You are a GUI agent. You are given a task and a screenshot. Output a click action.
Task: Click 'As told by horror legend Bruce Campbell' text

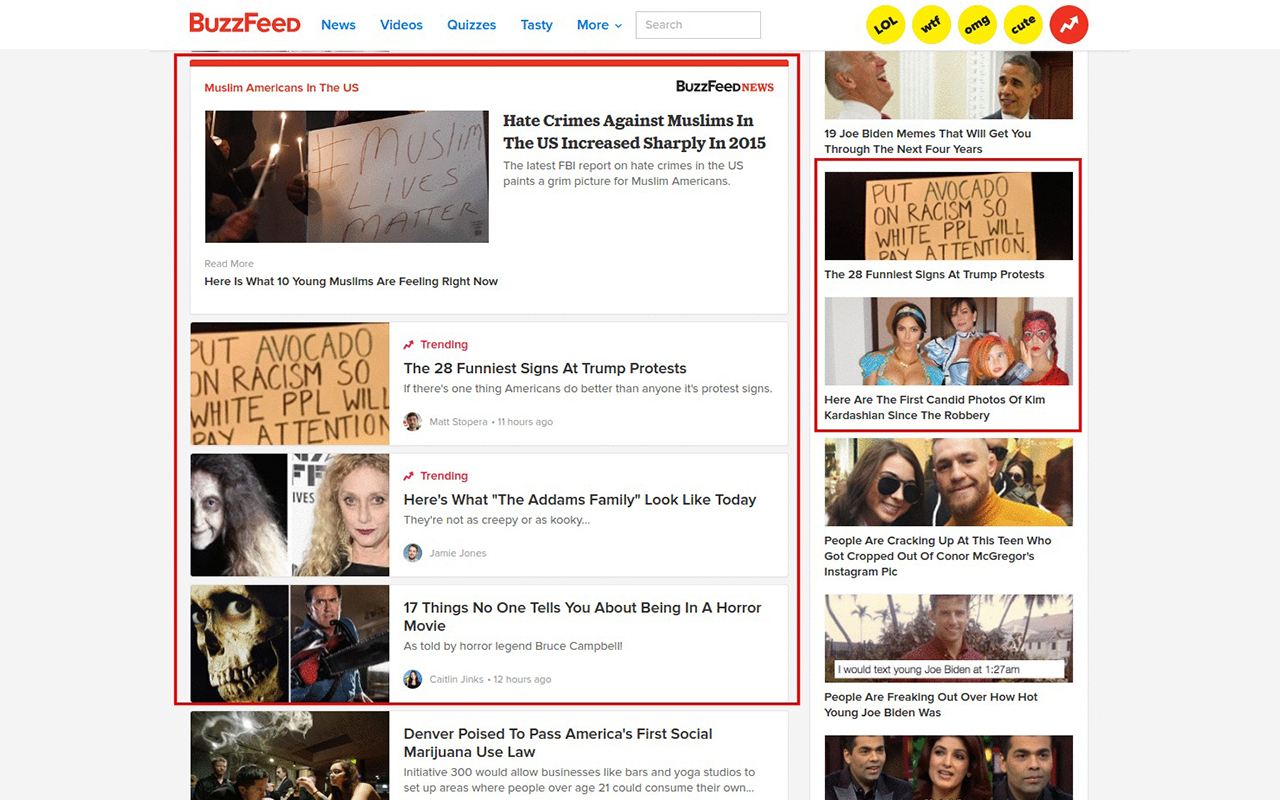[513, 646]
